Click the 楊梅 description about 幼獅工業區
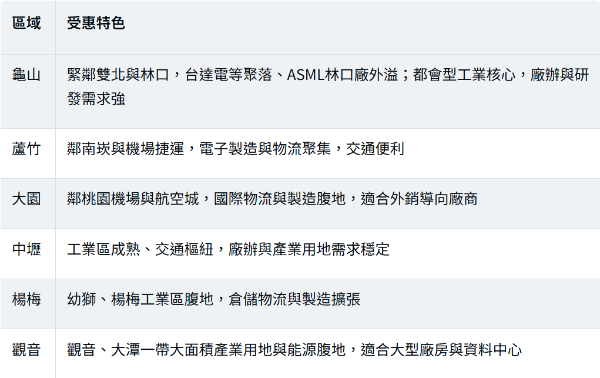Viewport: 600px width, 378px height. pyautogui.click(x=214, y=300)
